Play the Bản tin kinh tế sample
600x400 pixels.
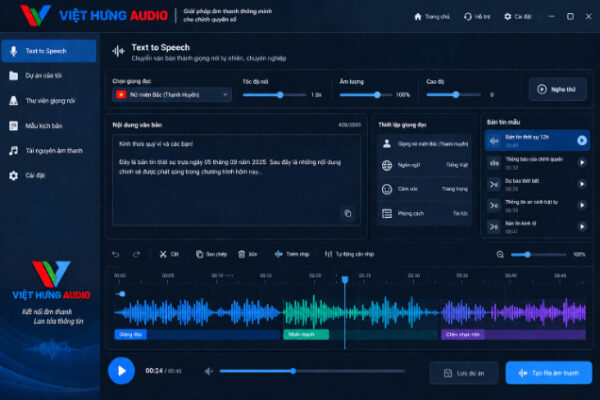(582, 227)
